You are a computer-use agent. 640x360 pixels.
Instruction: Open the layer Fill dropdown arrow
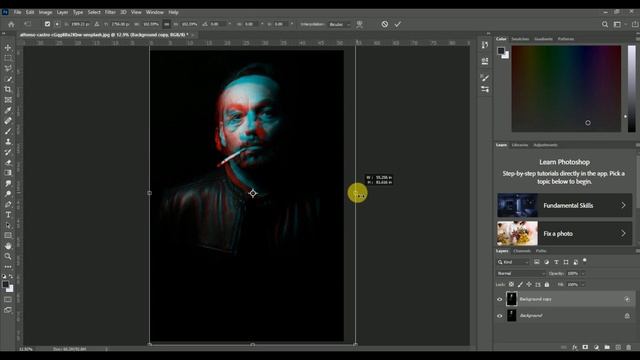(583, 284)
